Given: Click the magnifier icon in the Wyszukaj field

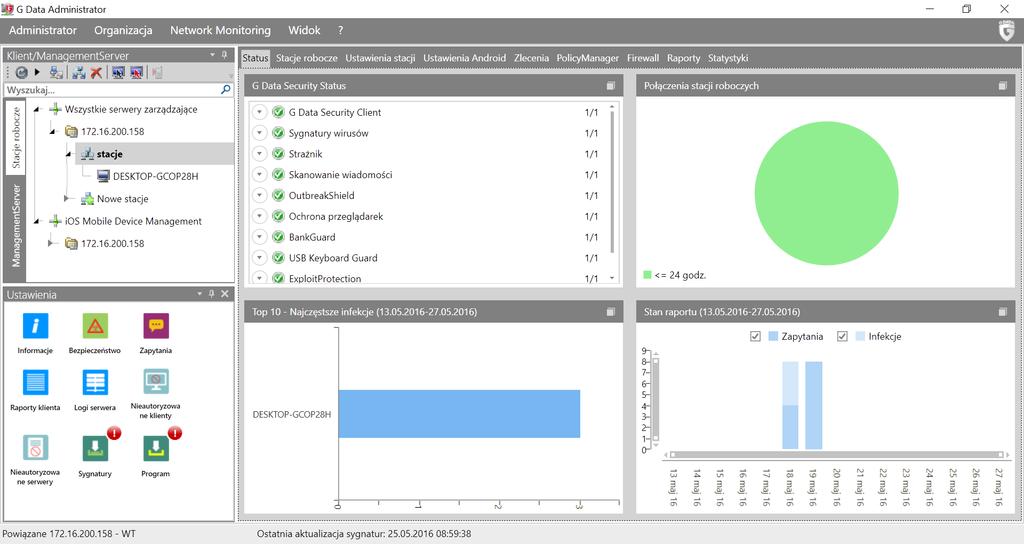Looking at the screenshot, I should point(226,89).
